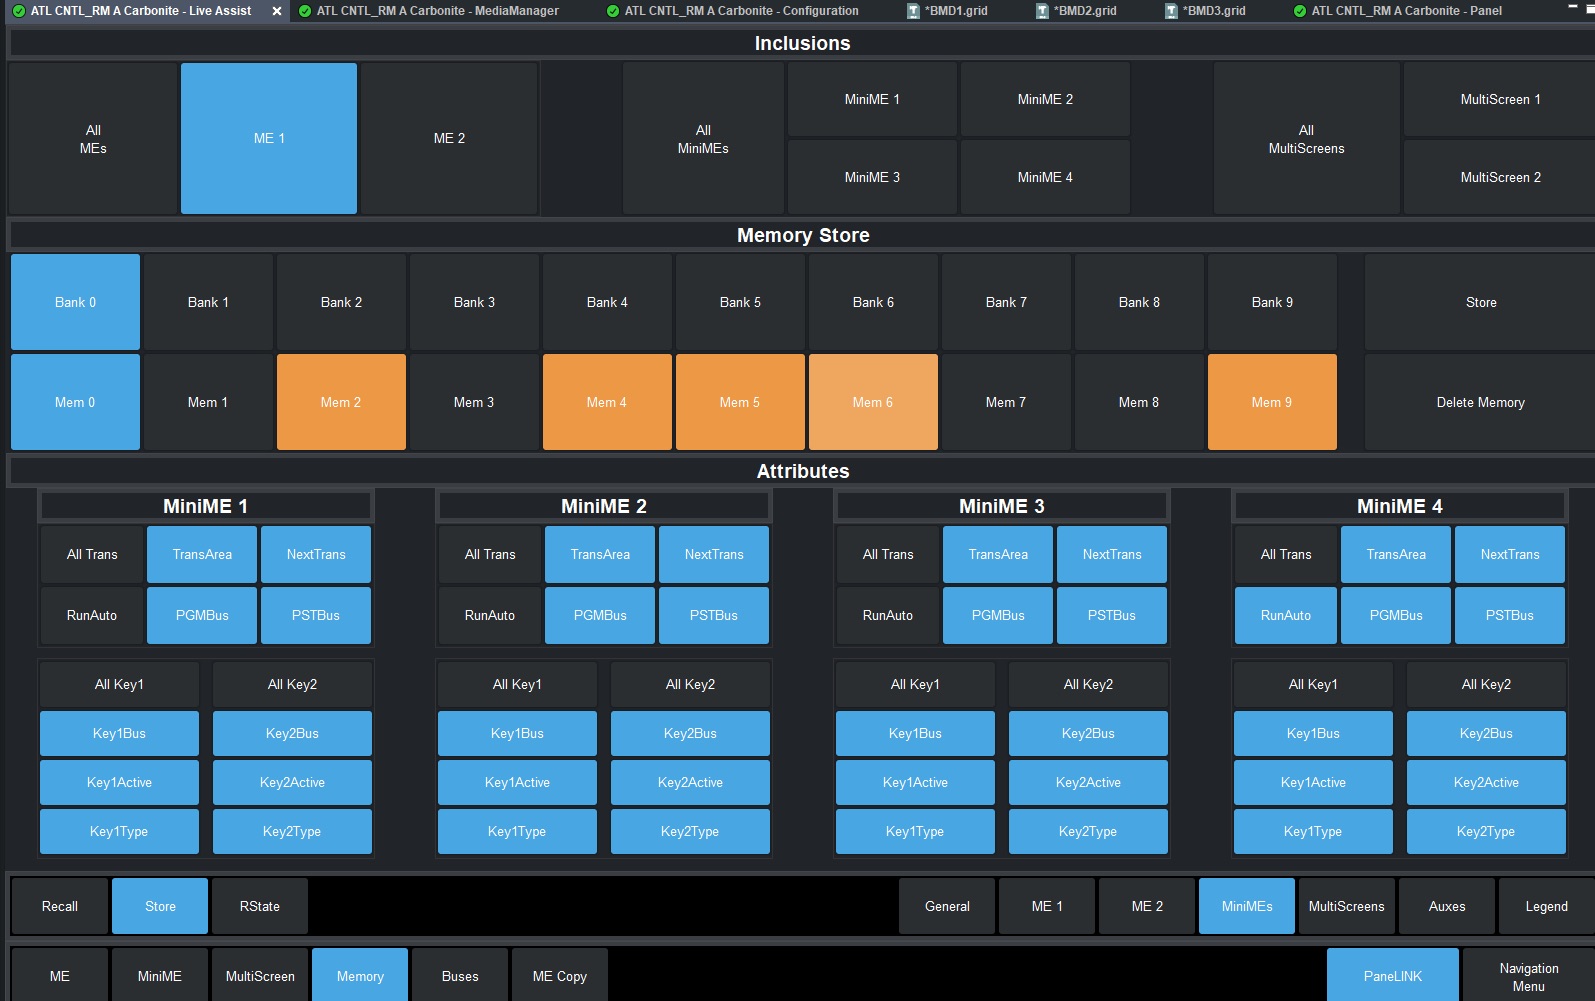Screen dimensions: 1595x1001
Task: Click the Delete Memory button
Action: pos(1480,403)
